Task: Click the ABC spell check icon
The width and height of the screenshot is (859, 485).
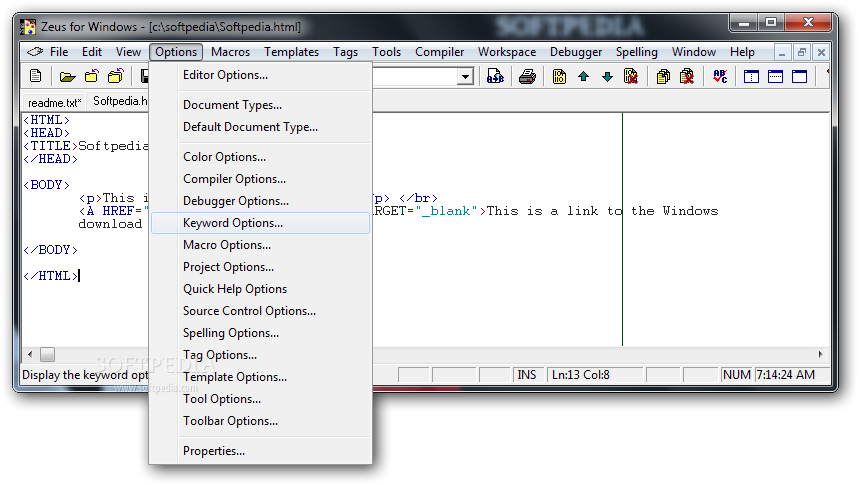Action: tap(720, 76)
